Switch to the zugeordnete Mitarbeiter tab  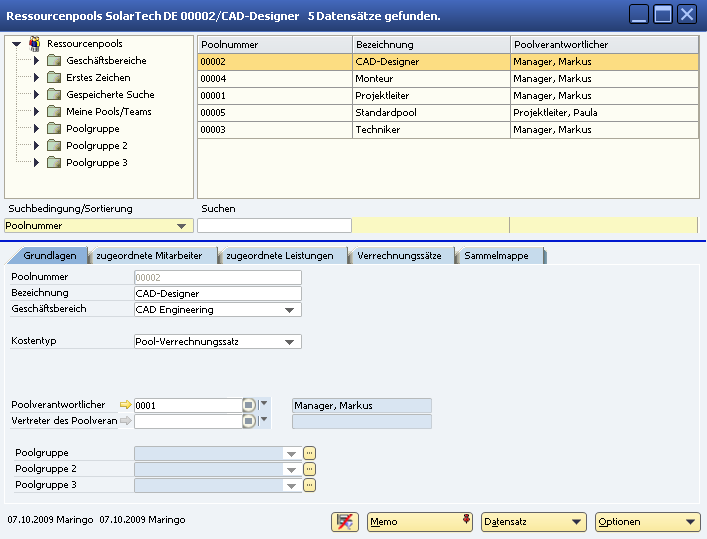click(149, 256)
